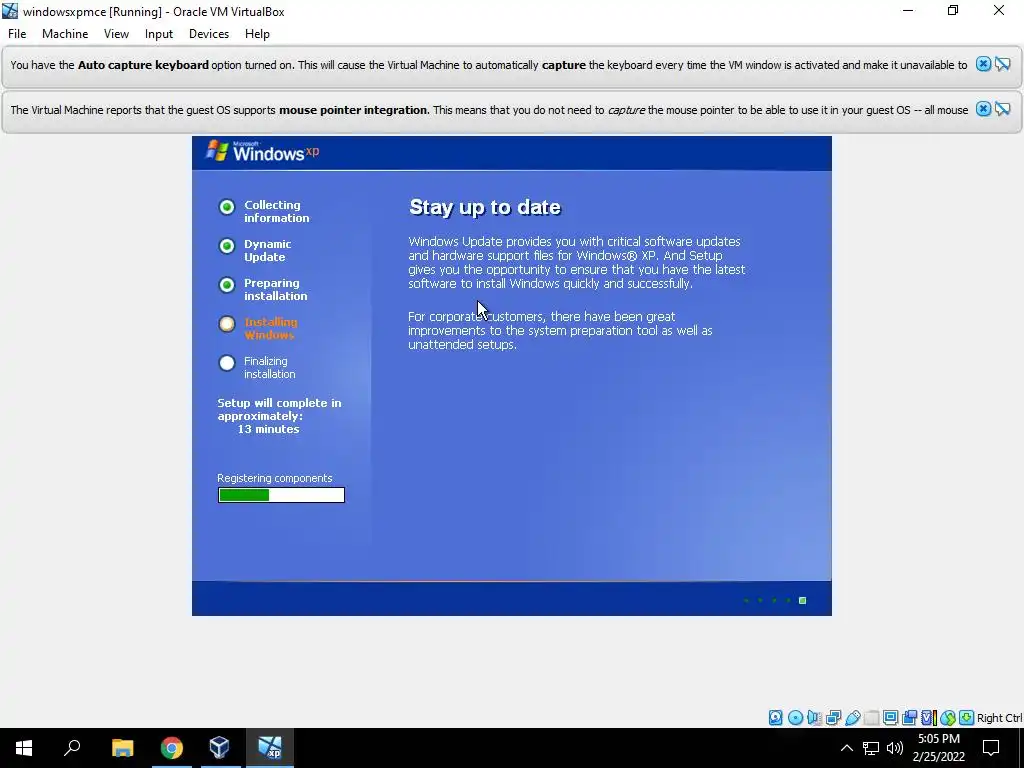1024x768 pixels.
Task: Dismiss the Auto capture keyboard notification
Action: pos(983,64)
